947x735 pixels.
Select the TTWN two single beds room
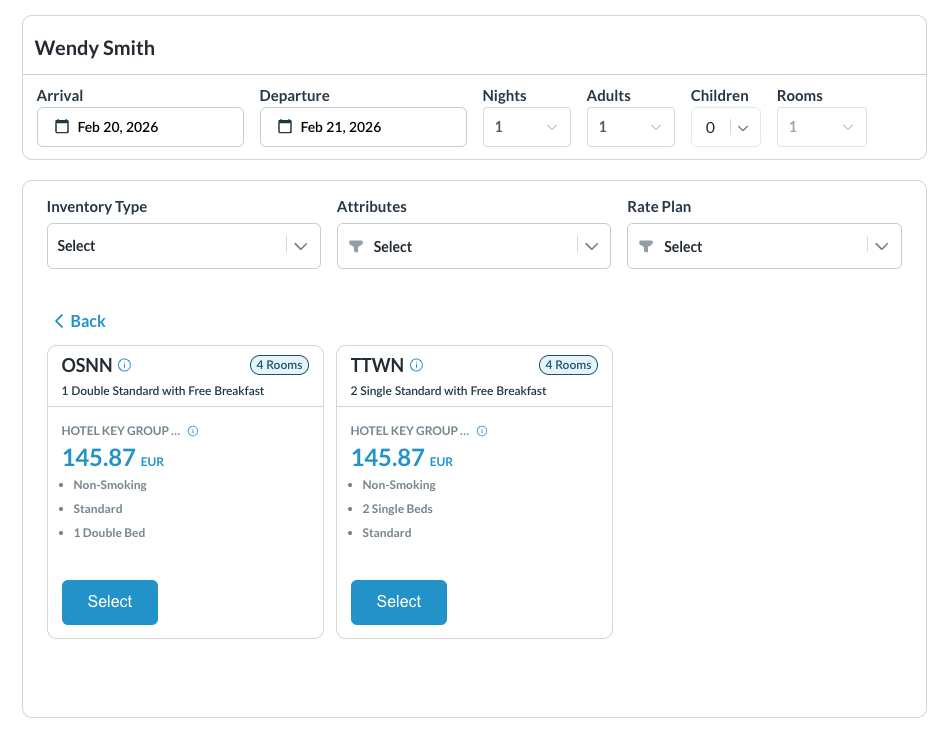pos(398,602)
